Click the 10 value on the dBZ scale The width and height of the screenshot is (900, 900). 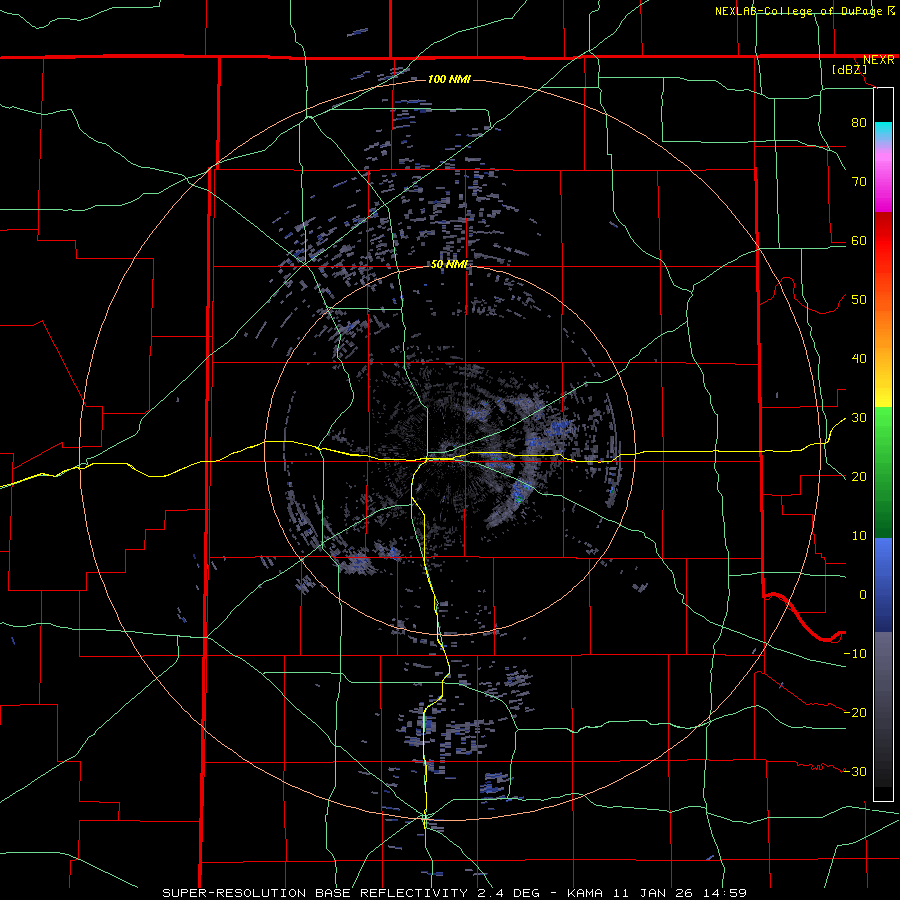click(859, 536)
